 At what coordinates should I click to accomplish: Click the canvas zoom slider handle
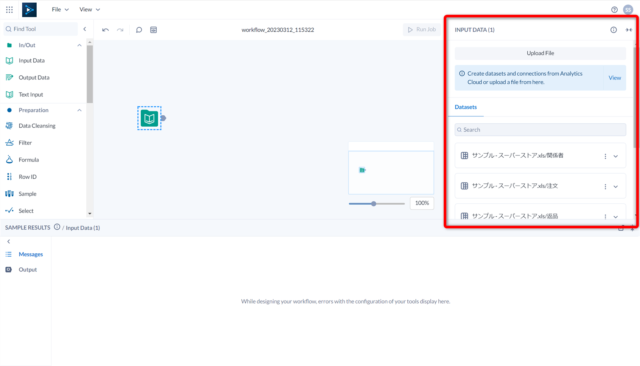(x=373, y=204)
